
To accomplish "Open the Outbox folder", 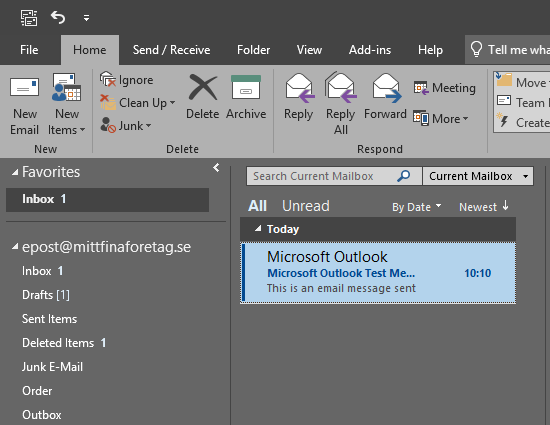I will [x=42, y=415].
